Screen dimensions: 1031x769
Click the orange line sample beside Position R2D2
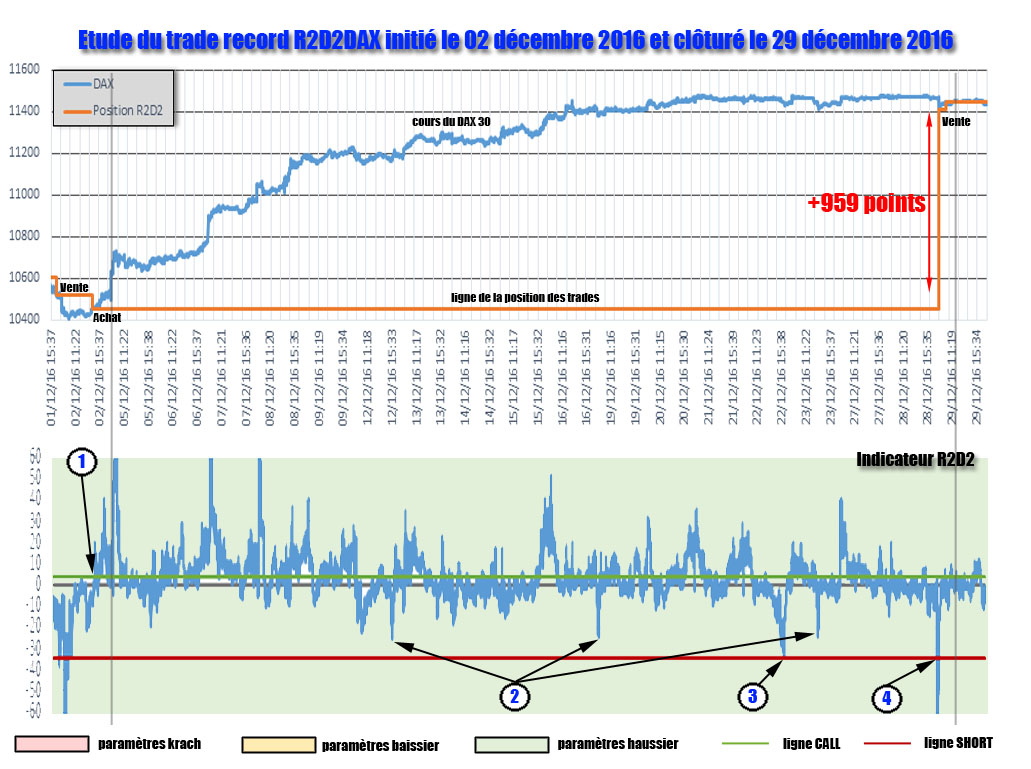pos(76,111)
